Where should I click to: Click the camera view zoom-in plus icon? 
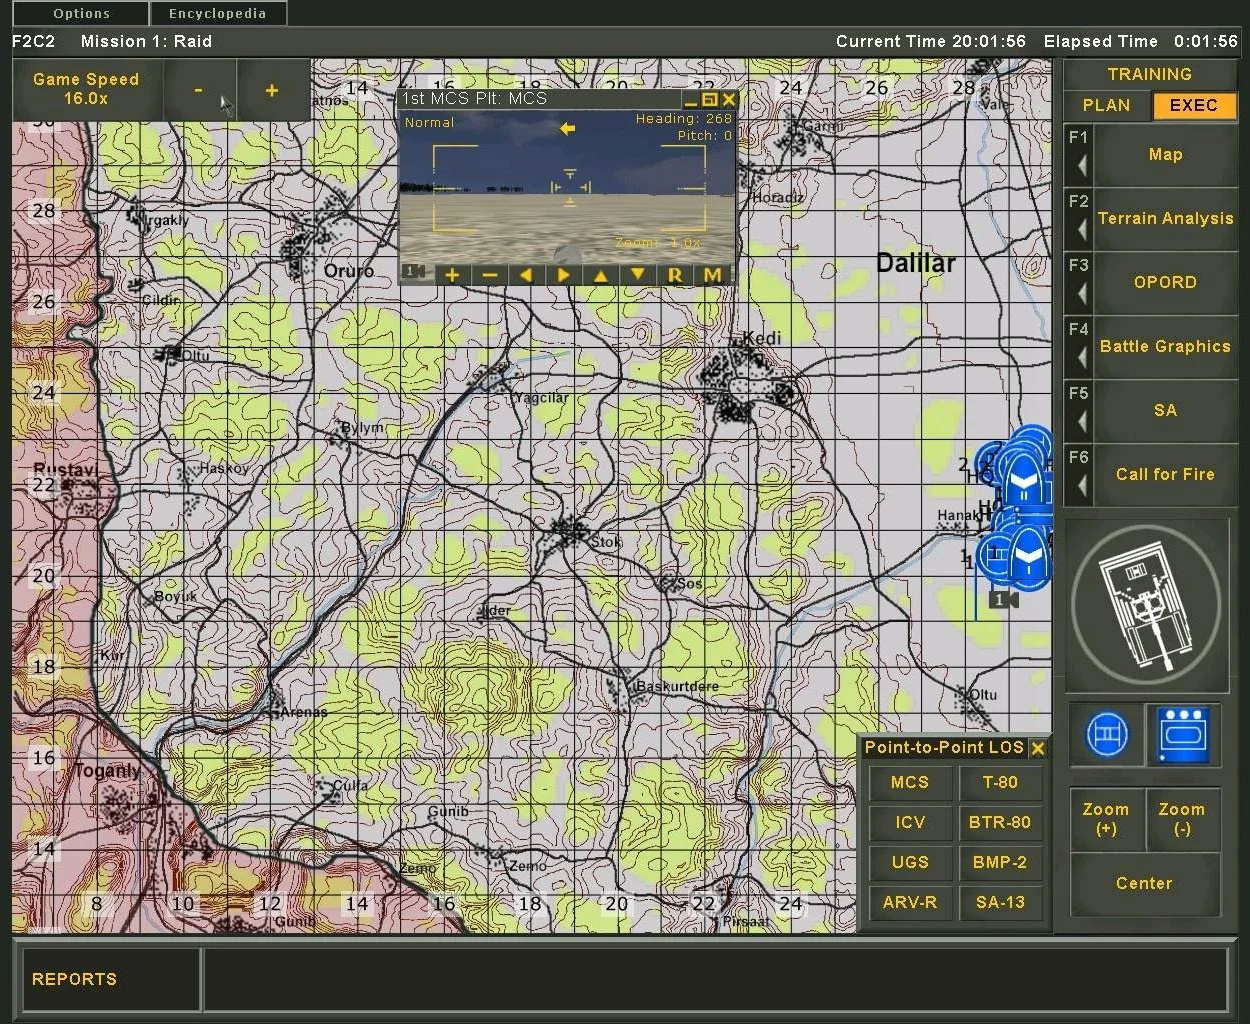pos(452,275)
